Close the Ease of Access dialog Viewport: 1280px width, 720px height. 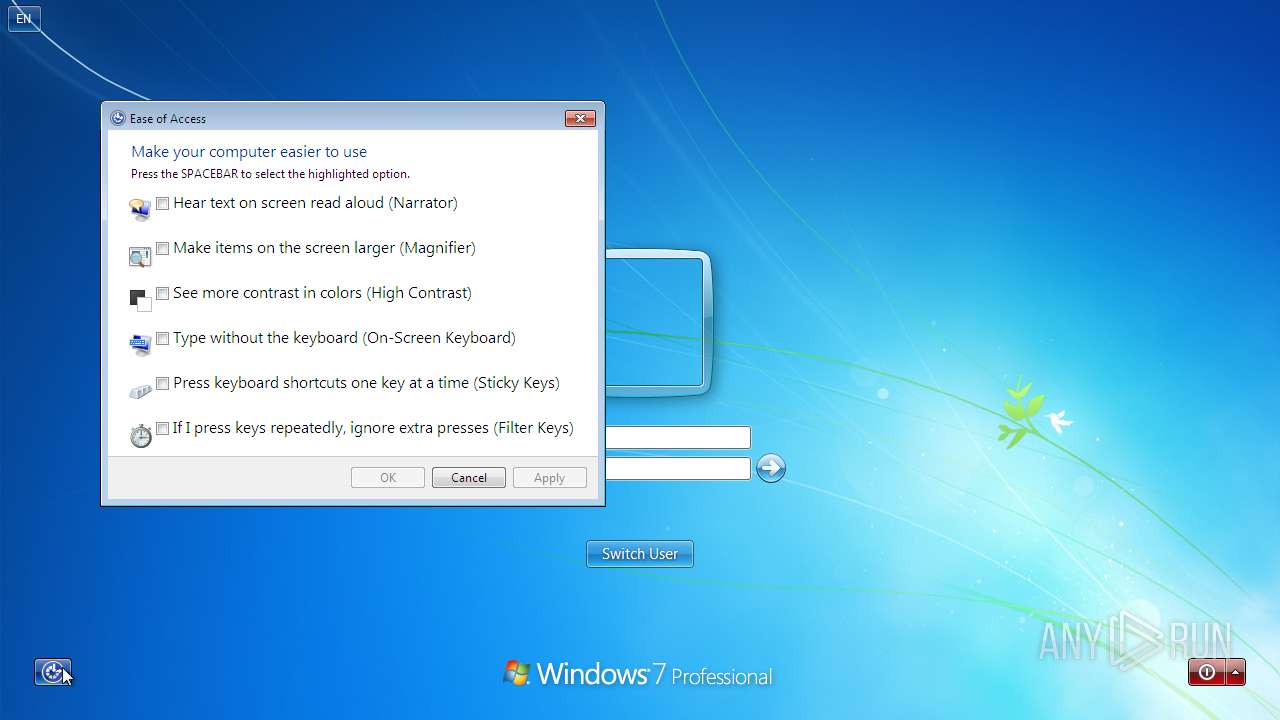point(580,118)
